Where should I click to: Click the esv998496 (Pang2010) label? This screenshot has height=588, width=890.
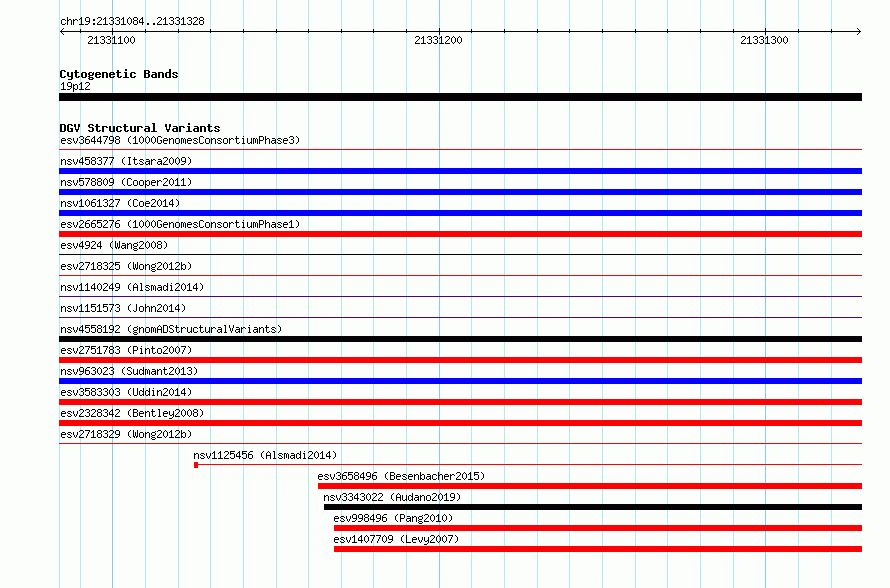(393, 518)
